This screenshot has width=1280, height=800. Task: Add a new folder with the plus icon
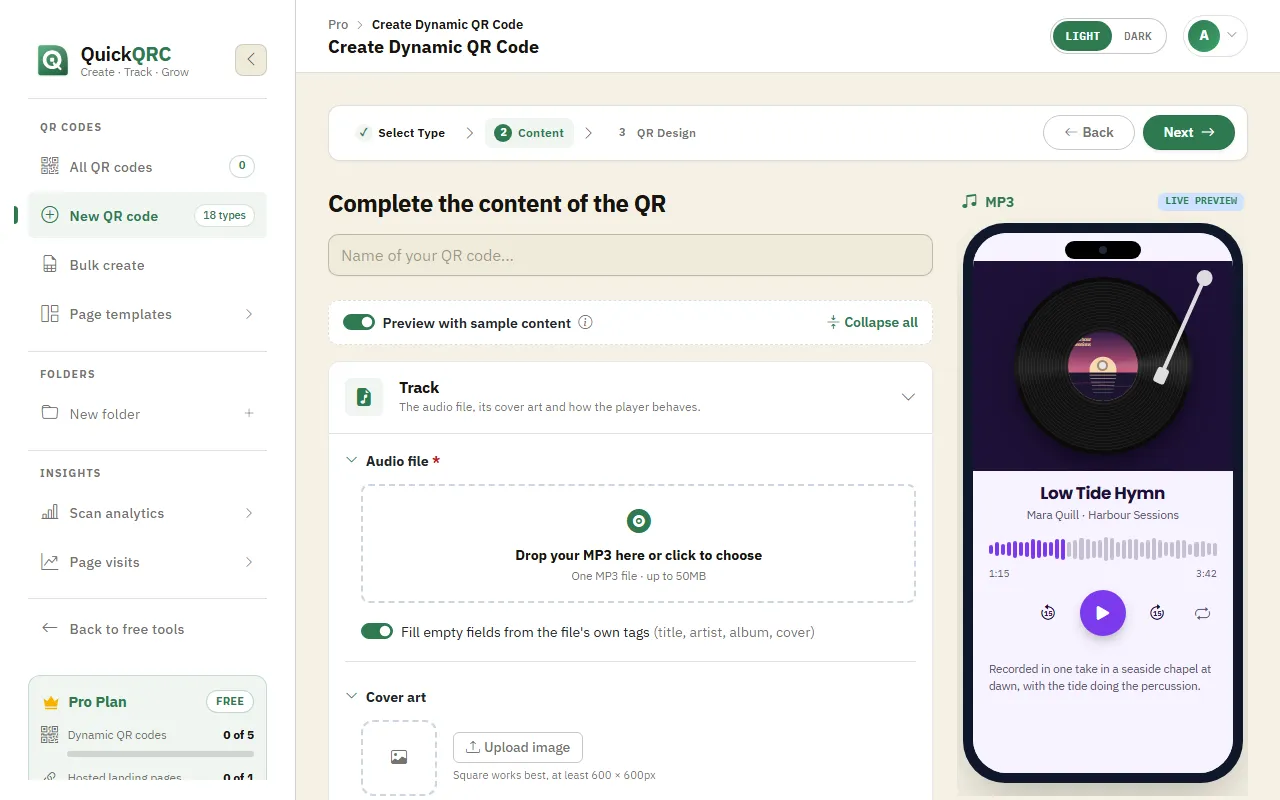[x=249, y=413]
